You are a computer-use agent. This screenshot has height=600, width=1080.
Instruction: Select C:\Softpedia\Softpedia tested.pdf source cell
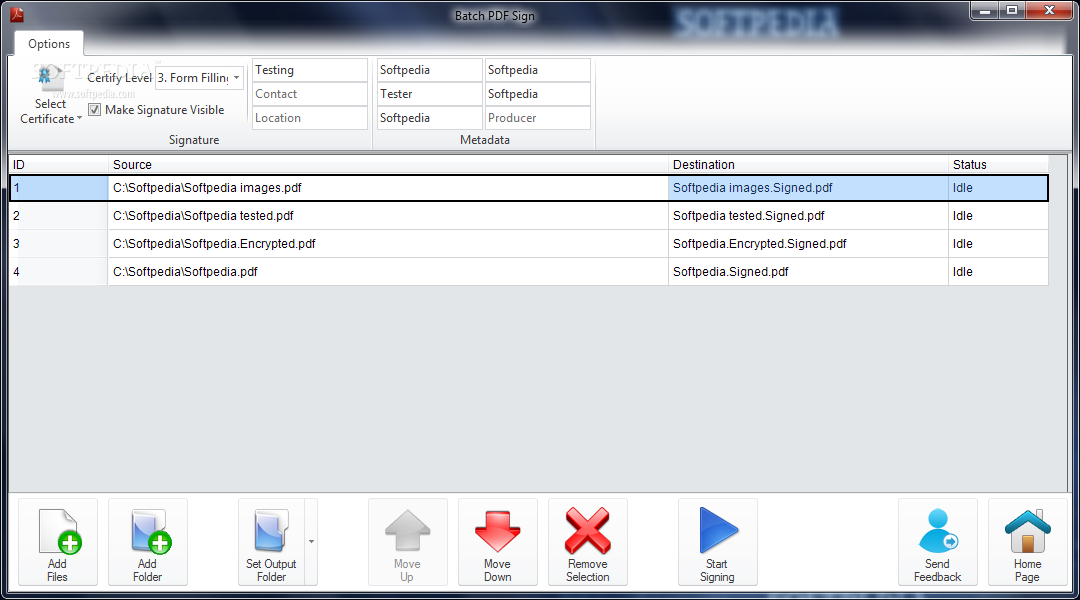pyautogui.click(x=388, y=216)
